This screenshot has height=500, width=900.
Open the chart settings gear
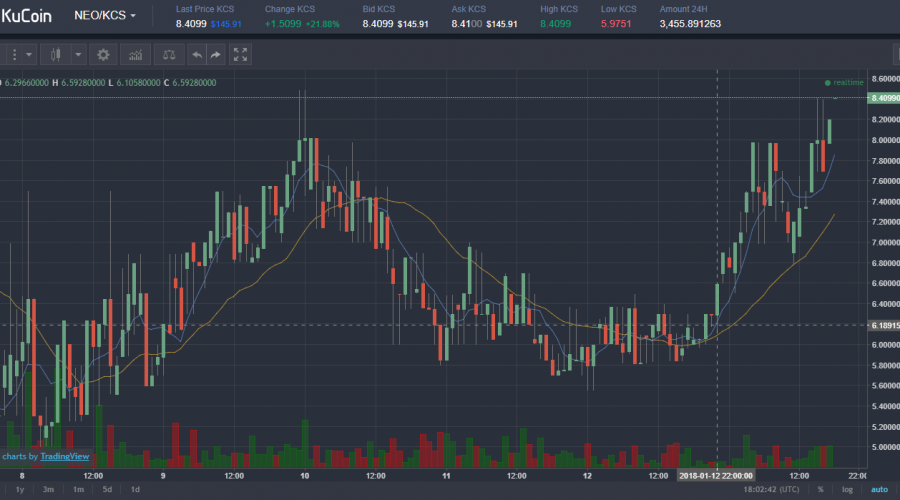(x=104, y=54)
